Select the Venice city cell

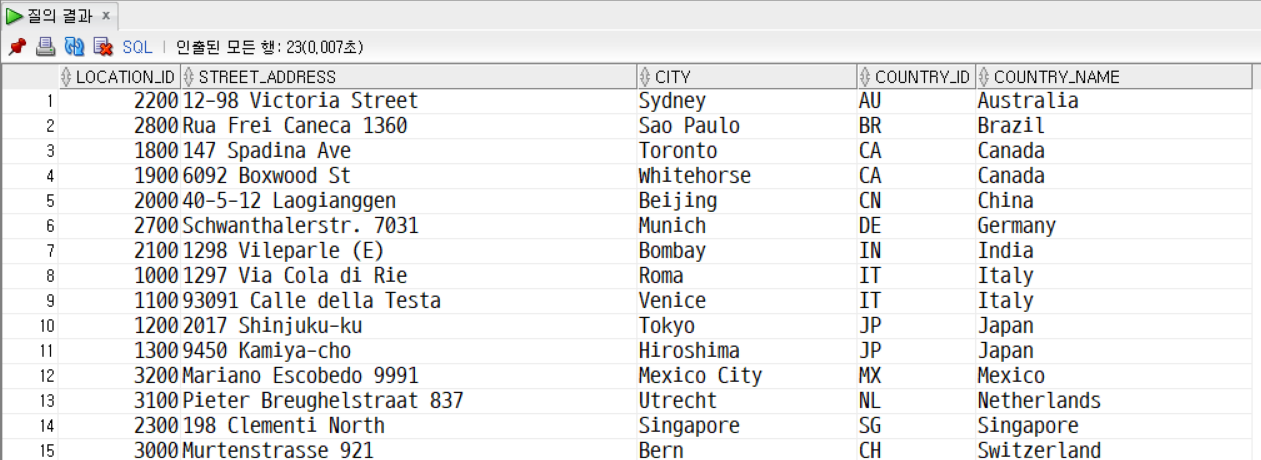[747, 301]
